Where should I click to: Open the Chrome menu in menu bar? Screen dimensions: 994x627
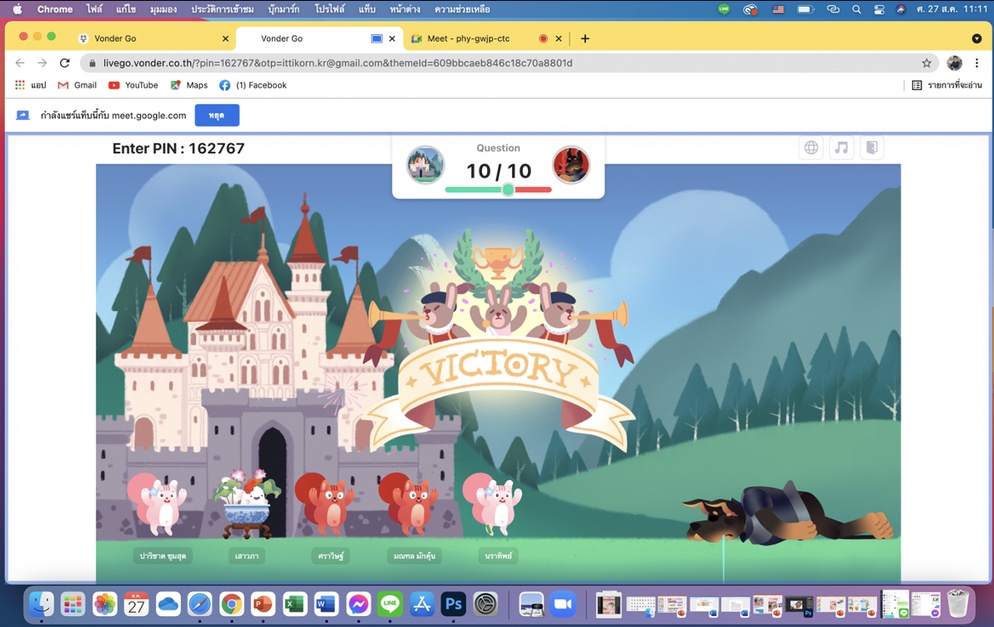tap(55, 9)
